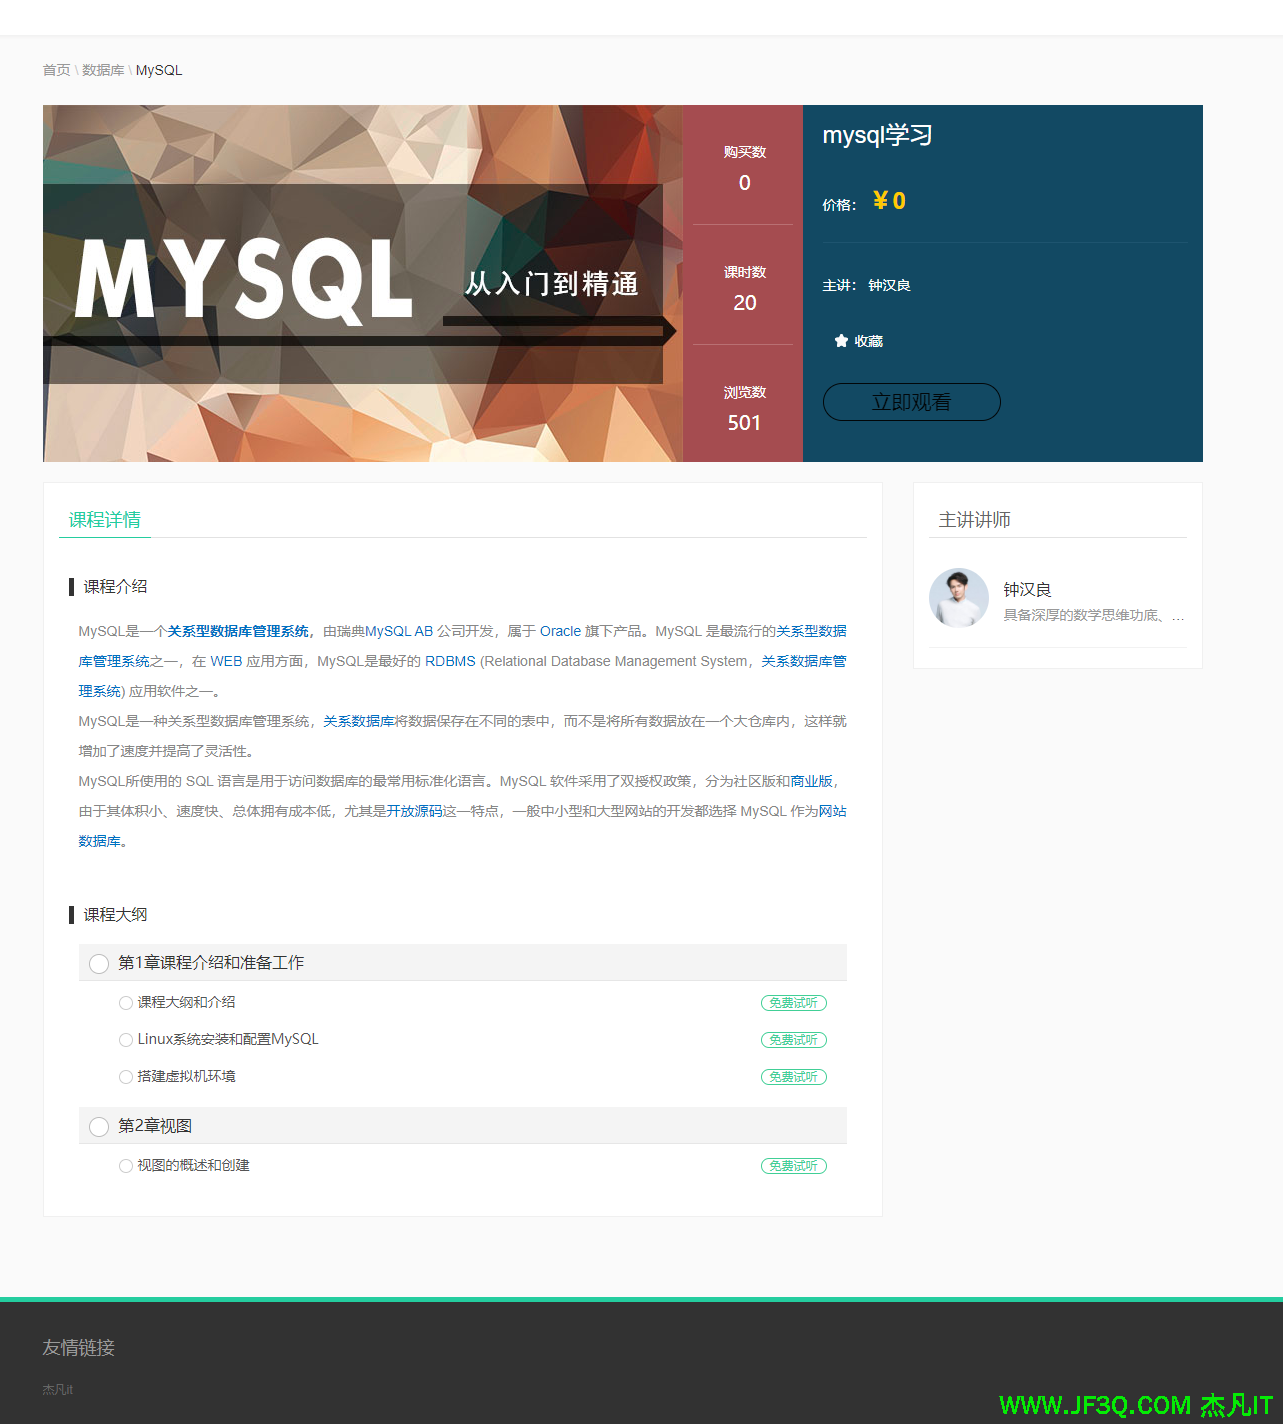This screenshot has width=1283, height=1424.
Task: Open the MySQL course banner image
Action: pyautogui.click(x=362, y=283)
